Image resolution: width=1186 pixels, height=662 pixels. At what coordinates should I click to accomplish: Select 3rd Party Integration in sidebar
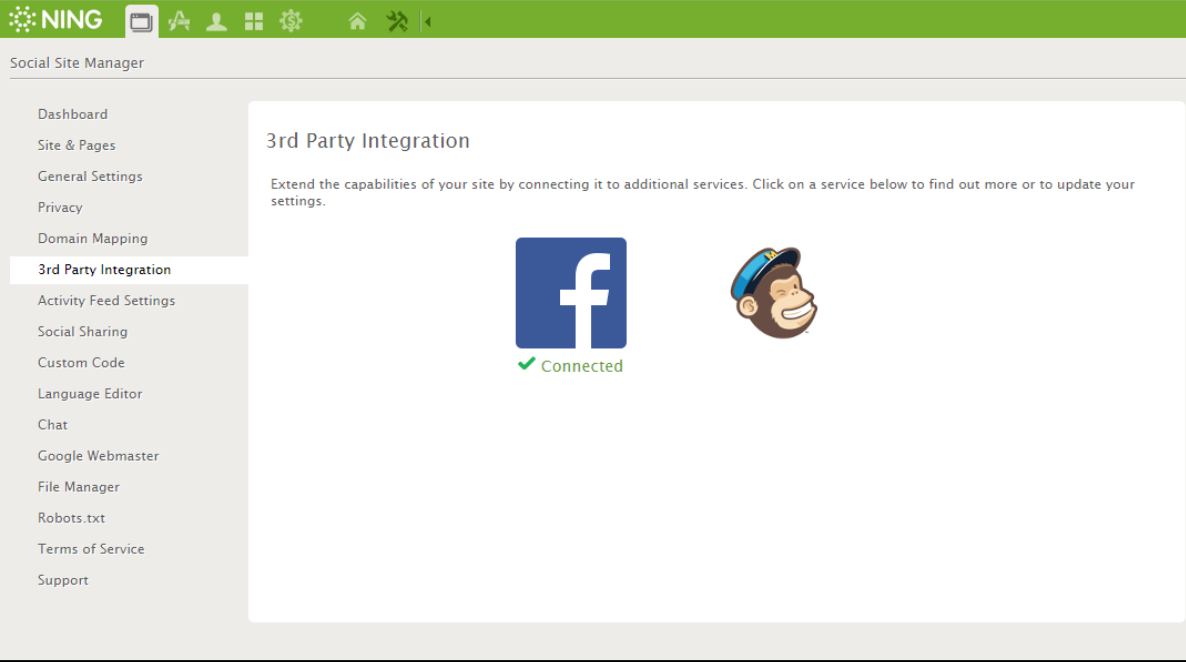(104, 269)
